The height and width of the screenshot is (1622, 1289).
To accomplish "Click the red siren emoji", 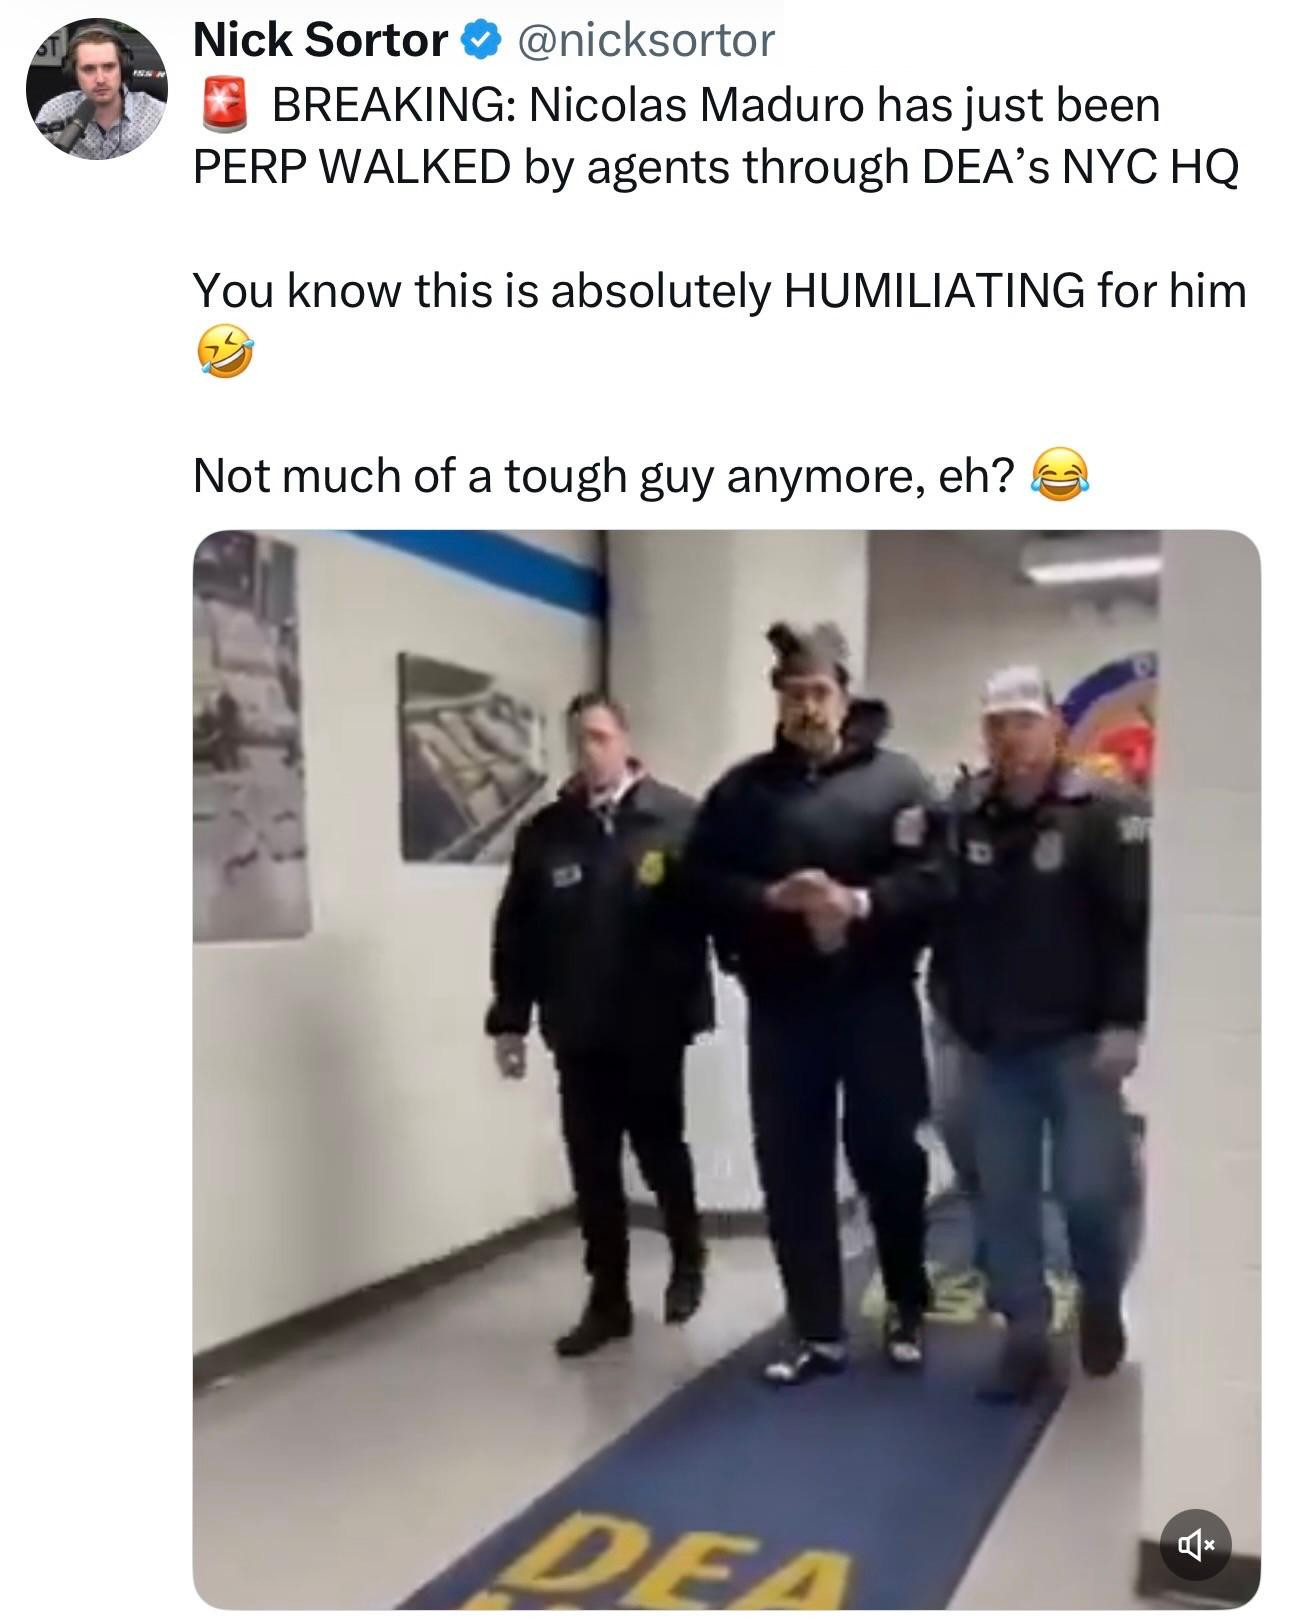I will click(x=225, y=106).
